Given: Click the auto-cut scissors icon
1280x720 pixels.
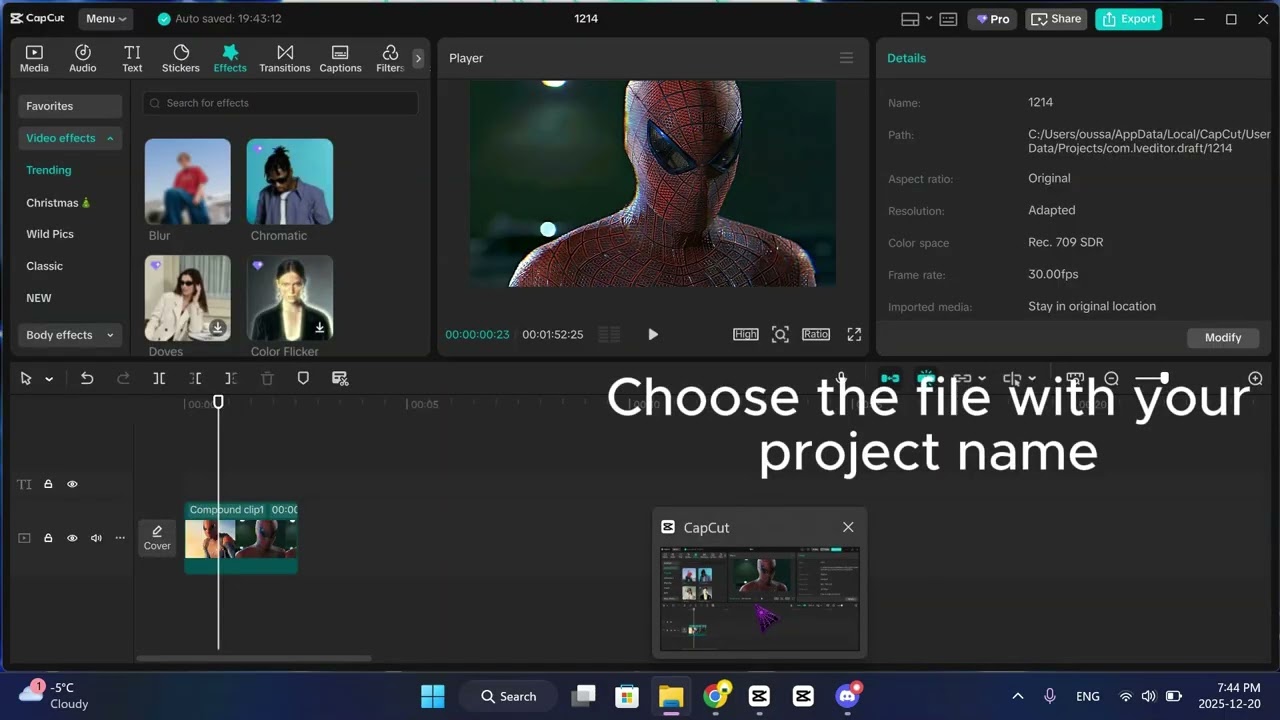Looking at the screenshot, I should [340, 379].
